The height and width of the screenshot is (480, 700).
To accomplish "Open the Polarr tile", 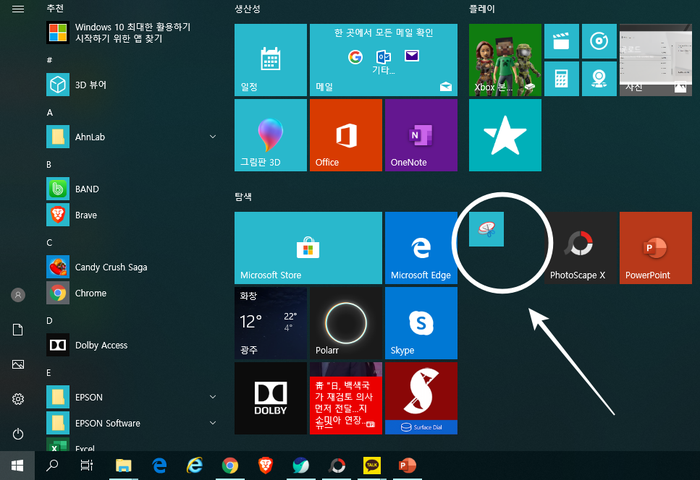I will 346,323.
